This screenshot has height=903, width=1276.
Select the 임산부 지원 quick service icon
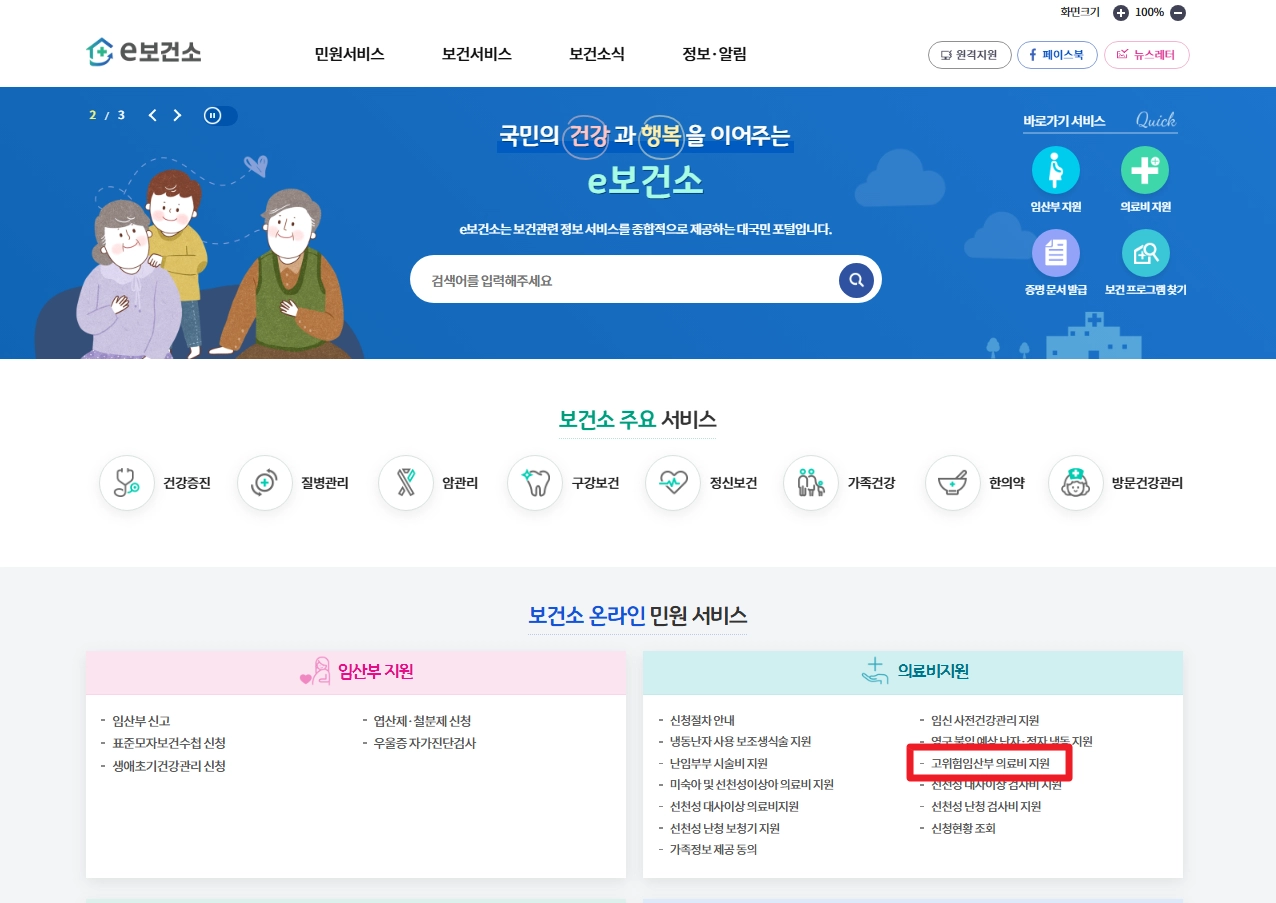[1056, 172]
